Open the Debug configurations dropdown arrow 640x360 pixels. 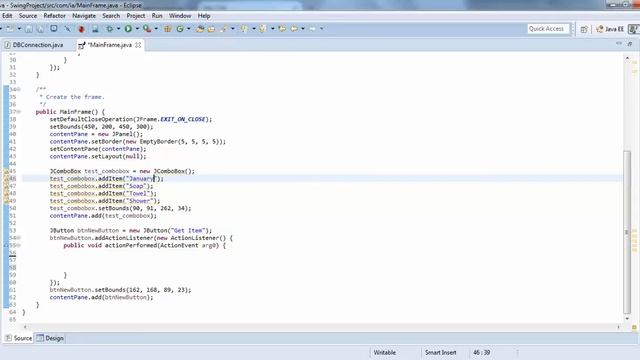tap(118, 29)
